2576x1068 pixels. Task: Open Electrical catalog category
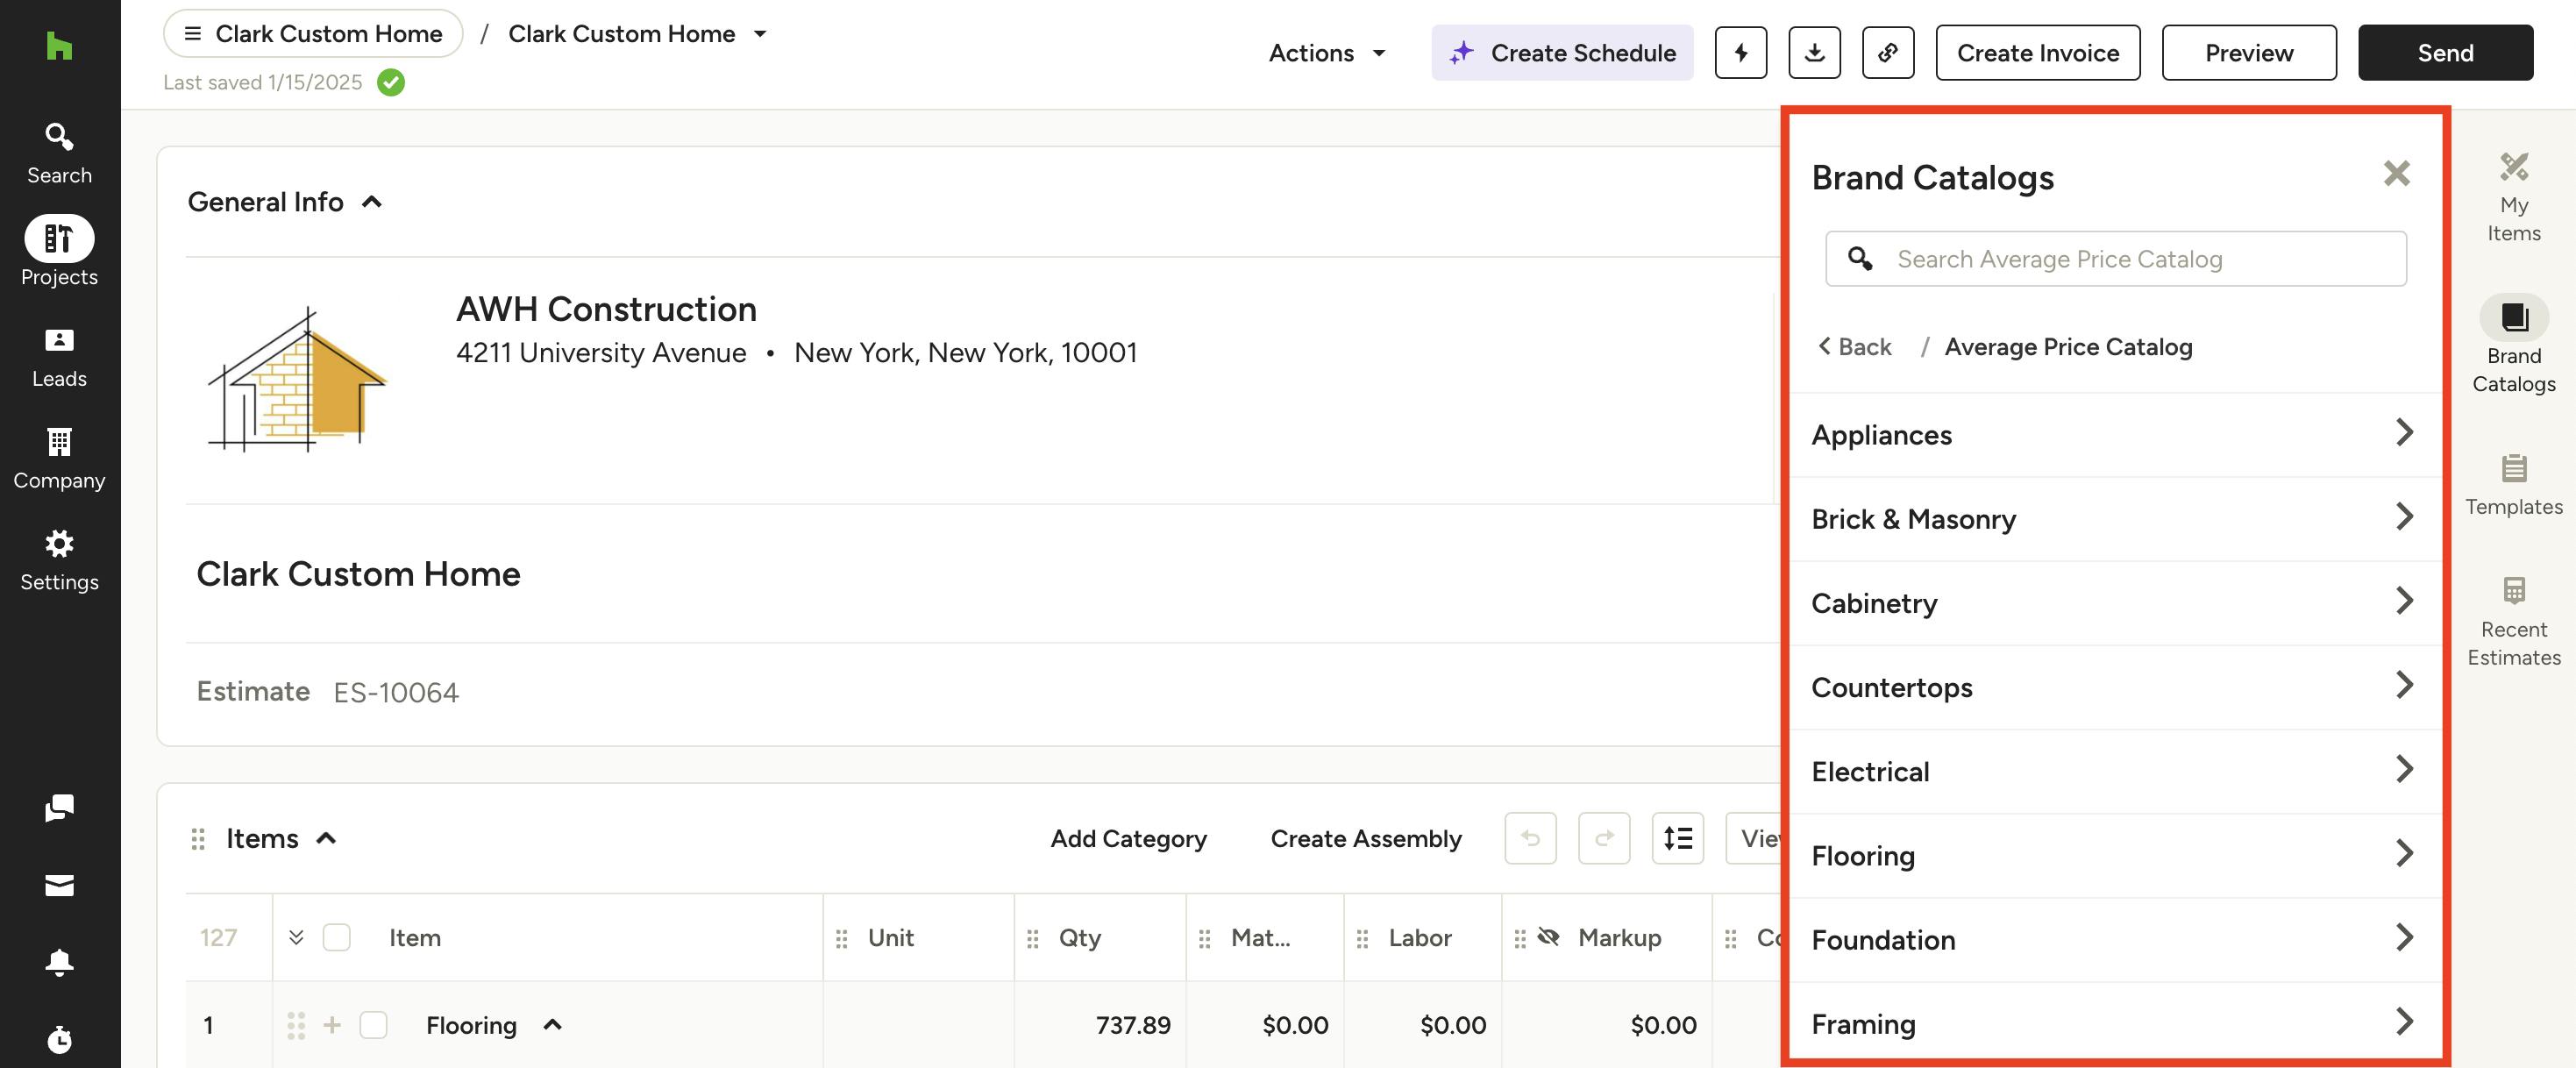click(x=2114, y=771)
